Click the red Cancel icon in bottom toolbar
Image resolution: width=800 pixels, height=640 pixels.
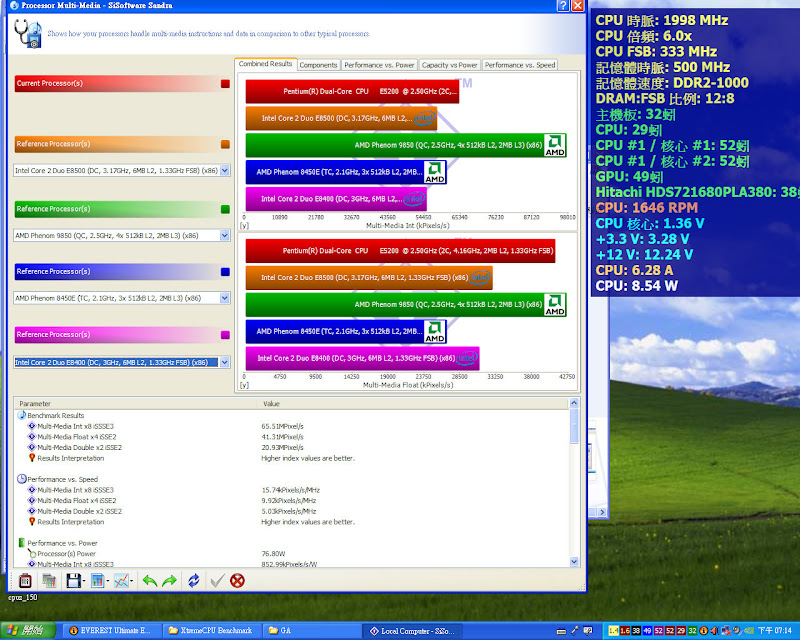click(x=237, y=581)
